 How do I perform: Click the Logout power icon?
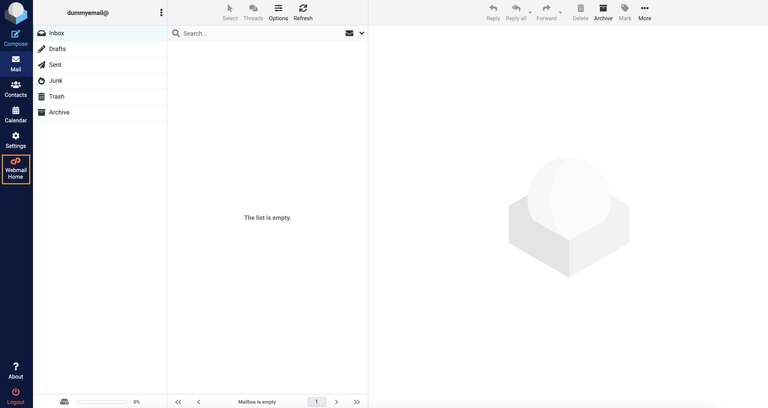(x=16, y=396)
